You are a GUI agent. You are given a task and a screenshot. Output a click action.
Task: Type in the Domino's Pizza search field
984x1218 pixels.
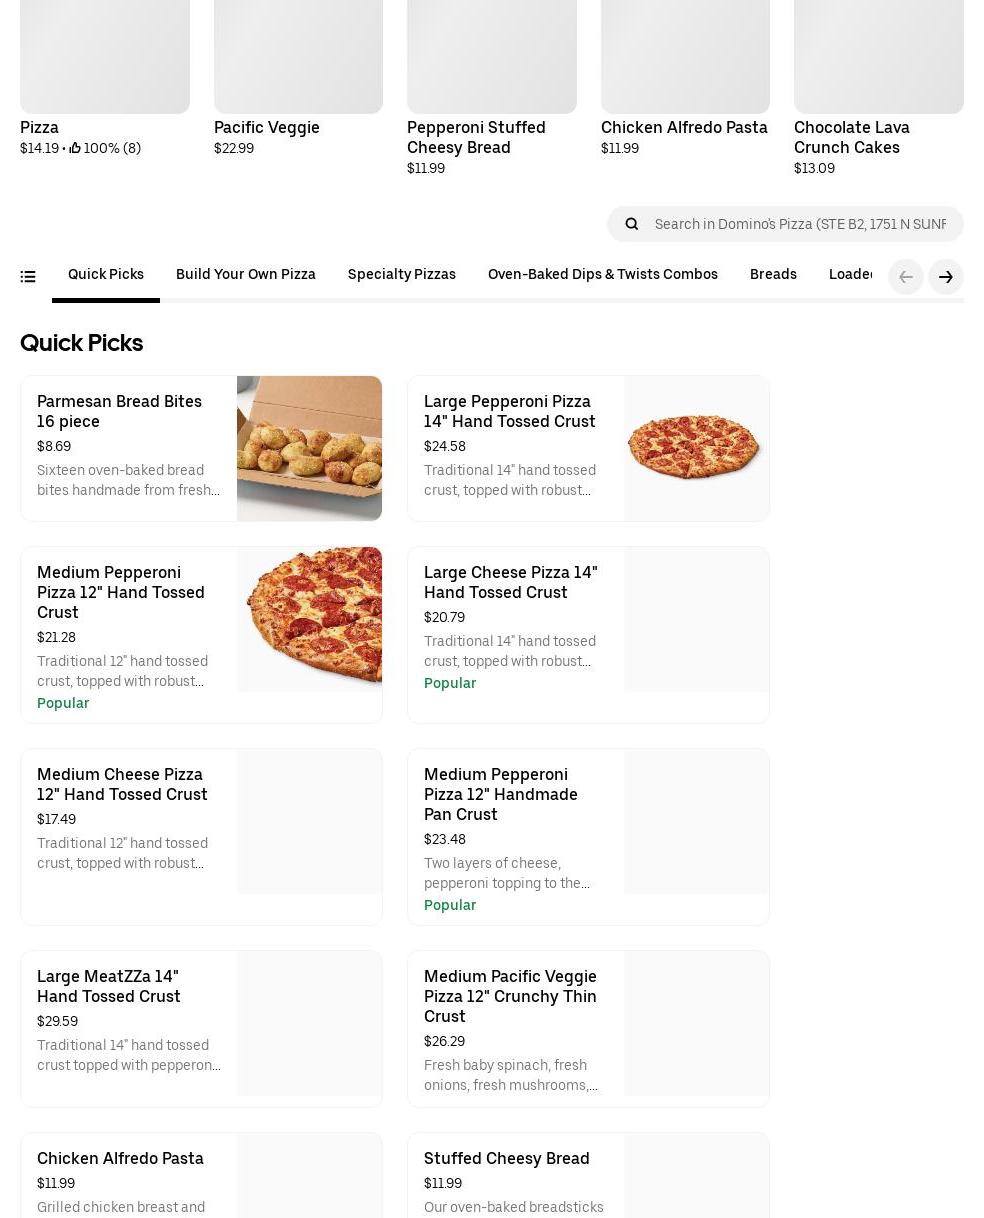pyautogui.click(x=800, y=224)
